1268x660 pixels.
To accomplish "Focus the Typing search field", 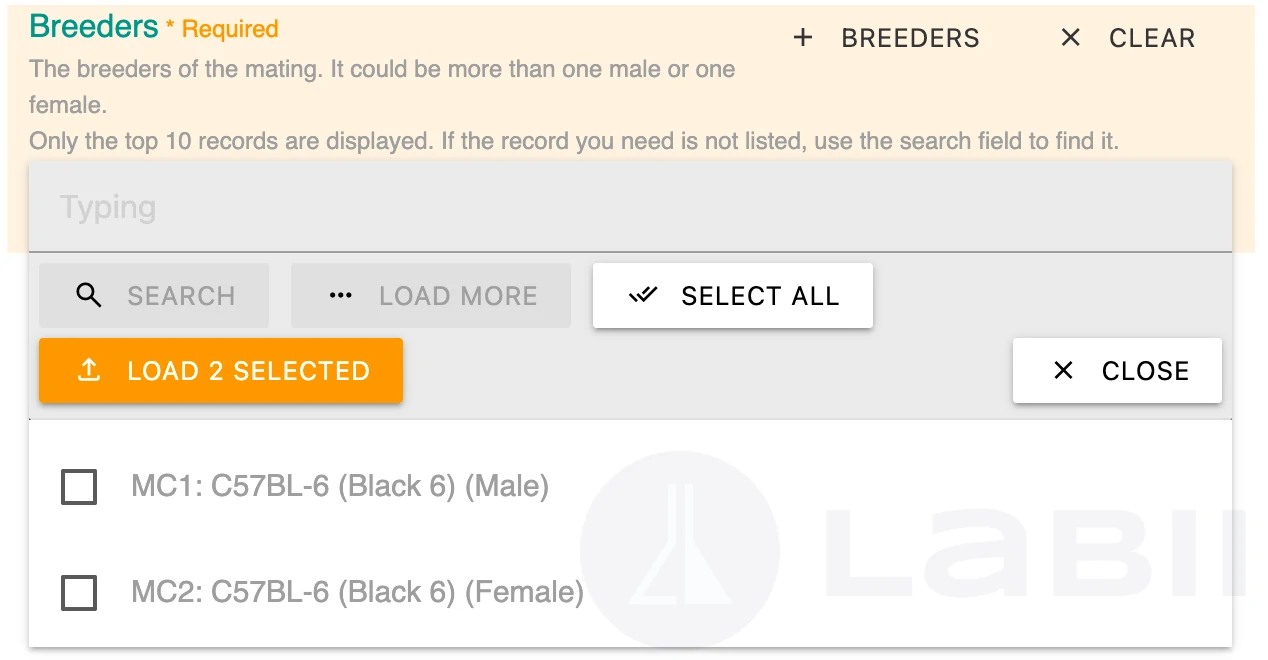I will tap(630, 208).
